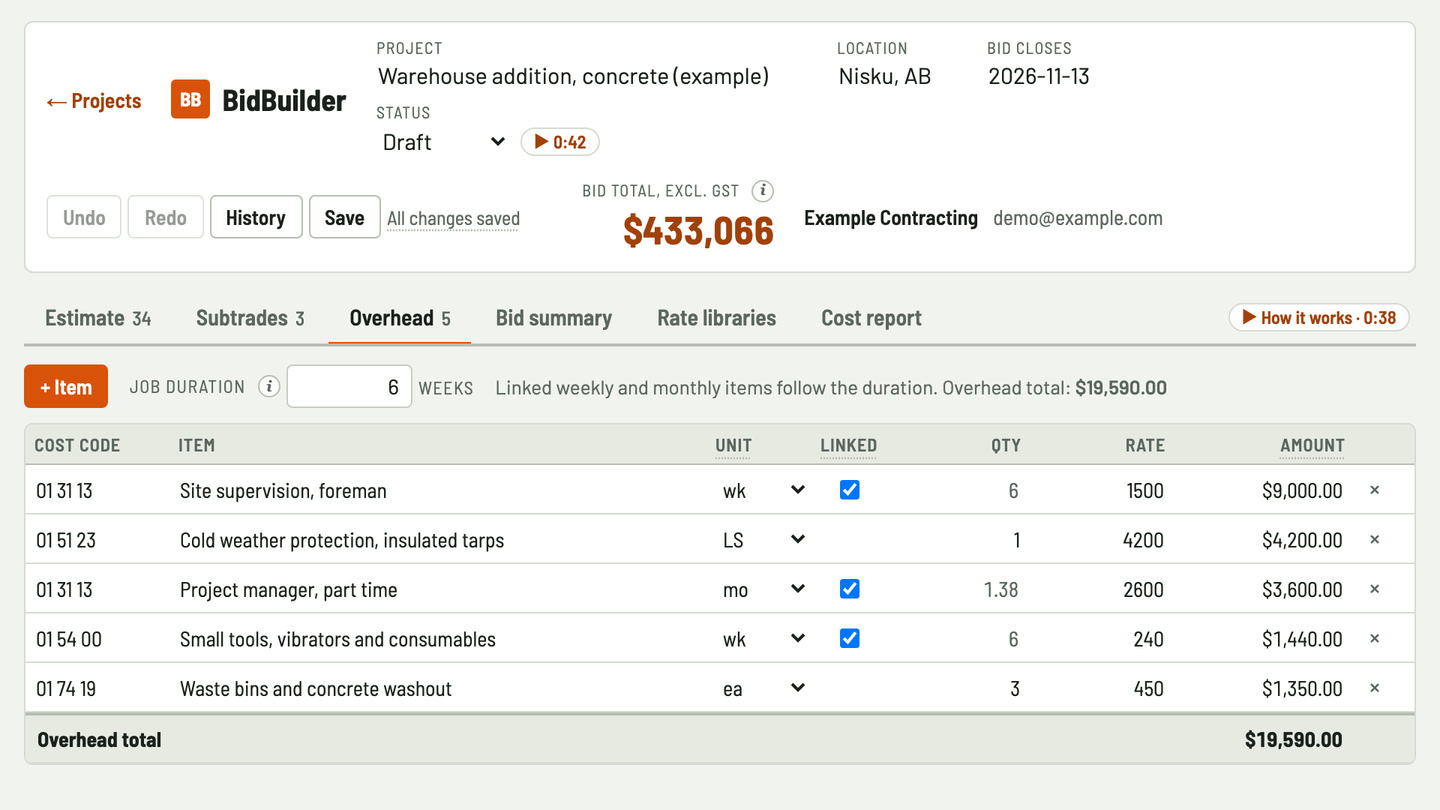Viewport: 1440px width, 810px height.
Task: Open the Draft status dropdown
Action: click(443, 142)
